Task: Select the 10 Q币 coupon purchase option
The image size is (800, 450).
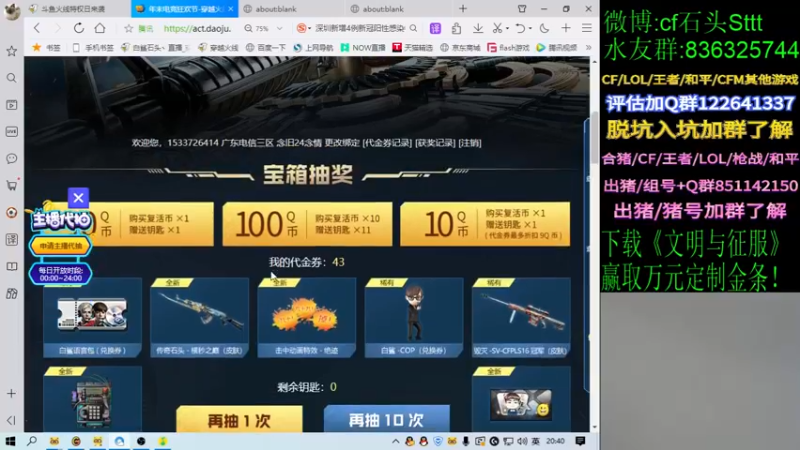Action: (x=485, y=224)
